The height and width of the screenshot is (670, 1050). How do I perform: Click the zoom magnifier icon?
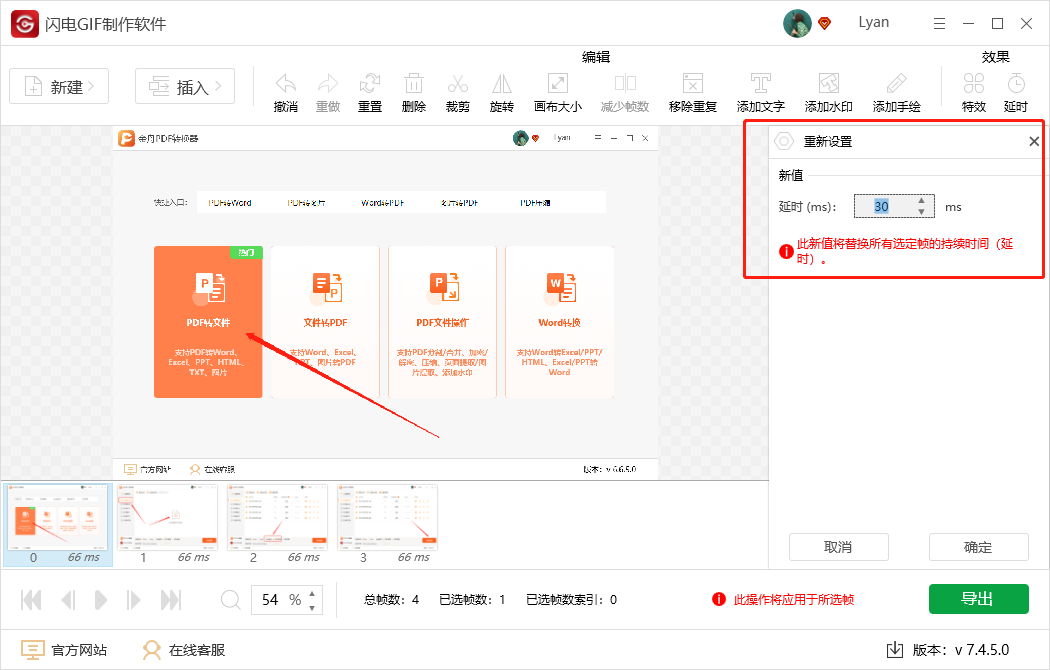click(230, 600)
